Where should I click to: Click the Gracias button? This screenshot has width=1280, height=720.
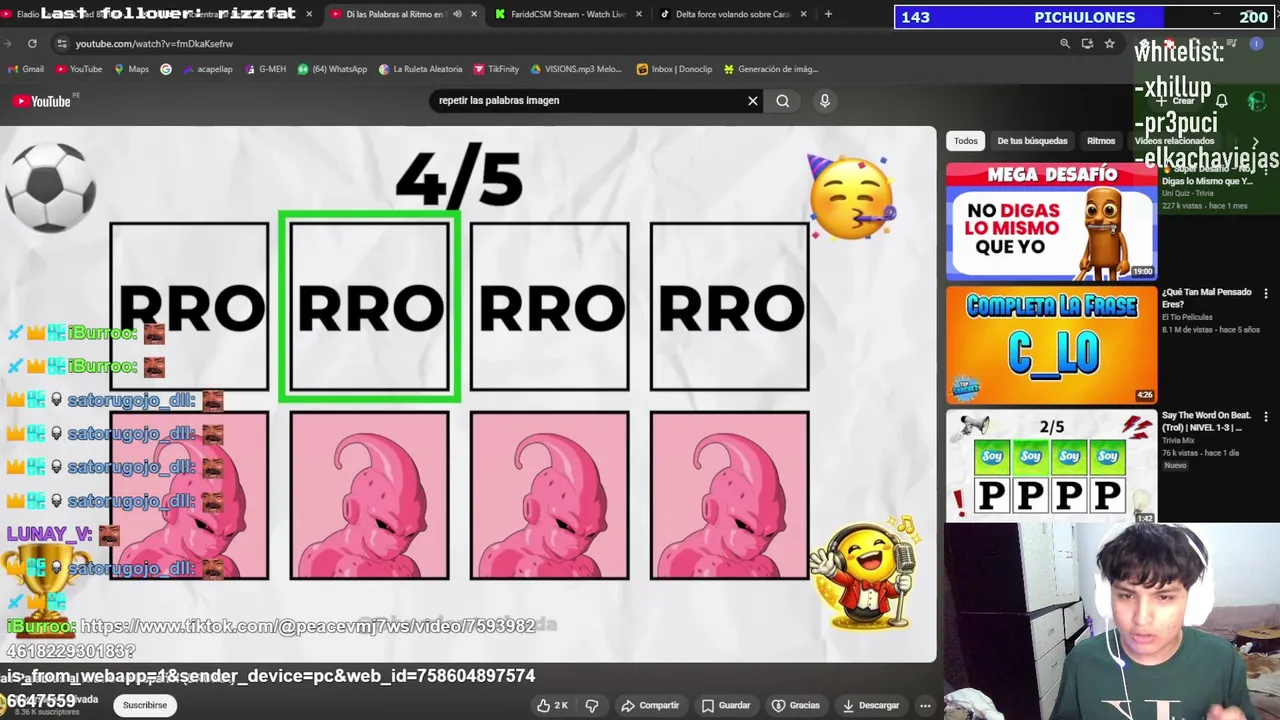[795, 705]
